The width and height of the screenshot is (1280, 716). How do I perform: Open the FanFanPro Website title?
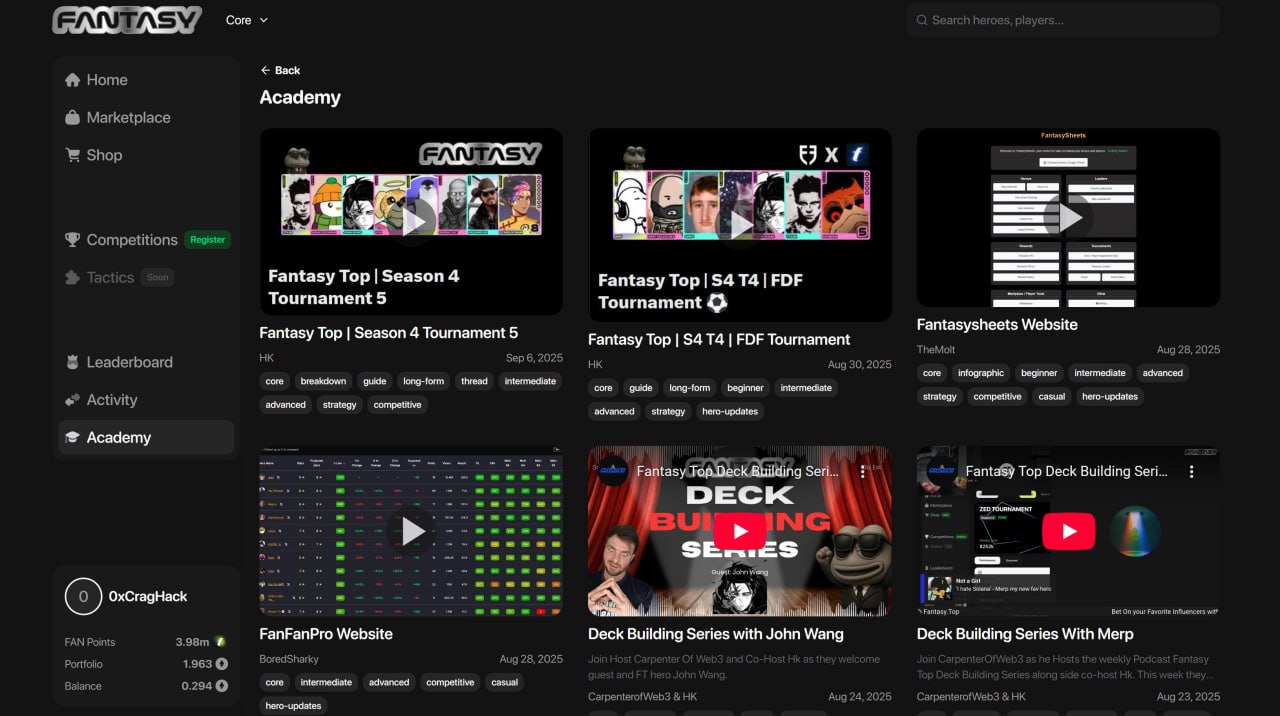point(326,634)
